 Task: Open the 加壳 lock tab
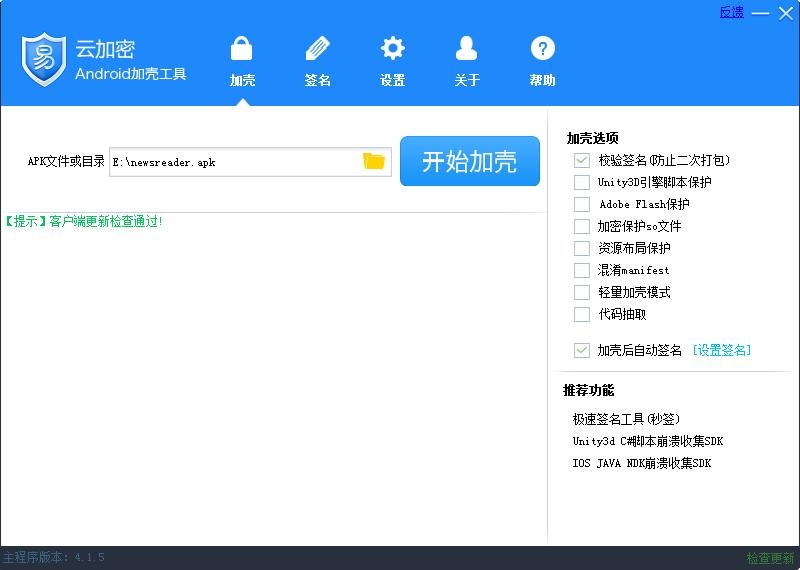pos(242,60)
